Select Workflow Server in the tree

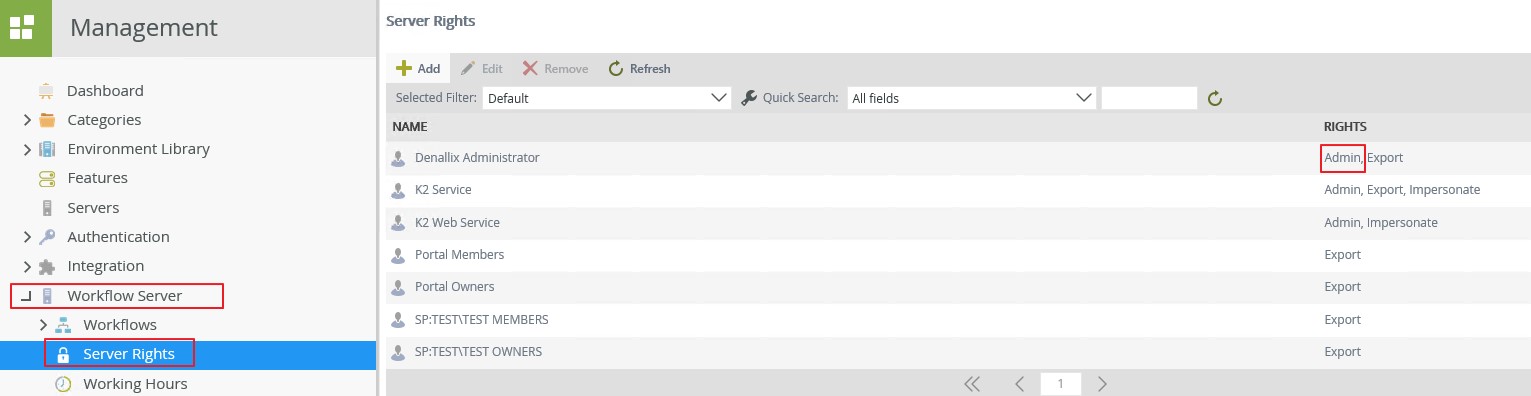125,296
